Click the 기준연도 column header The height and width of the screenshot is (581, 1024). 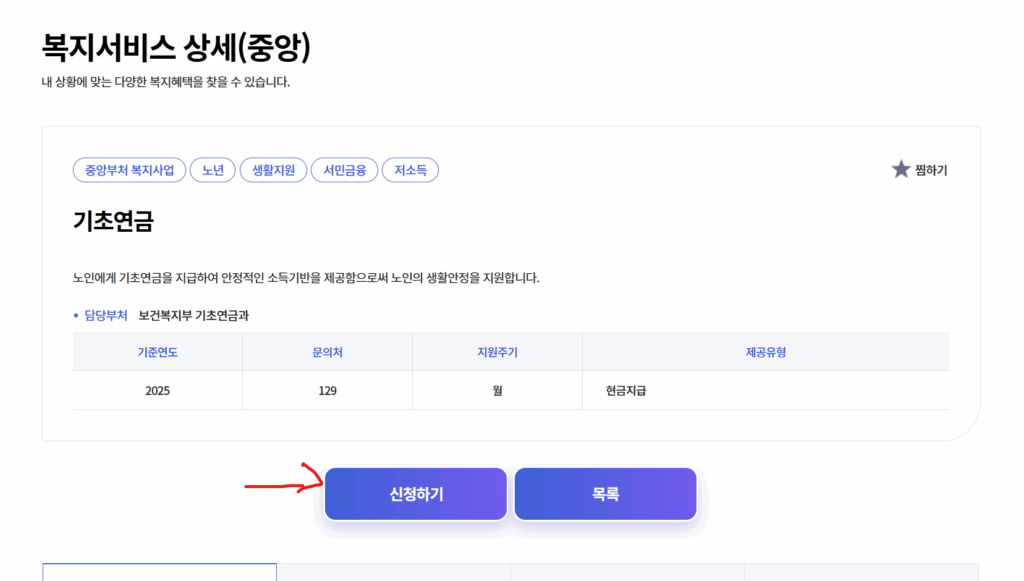[x=157, y=352]
